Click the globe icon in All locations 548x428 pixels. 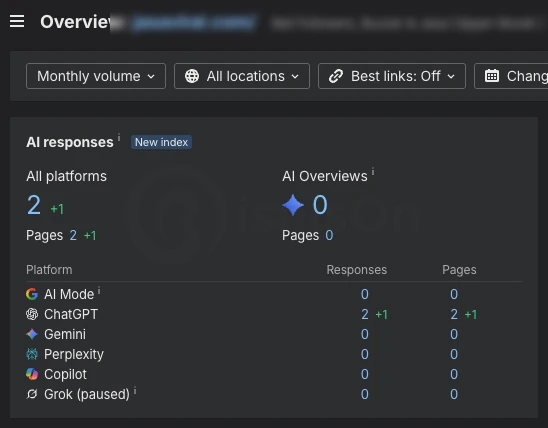click(192, 76)
